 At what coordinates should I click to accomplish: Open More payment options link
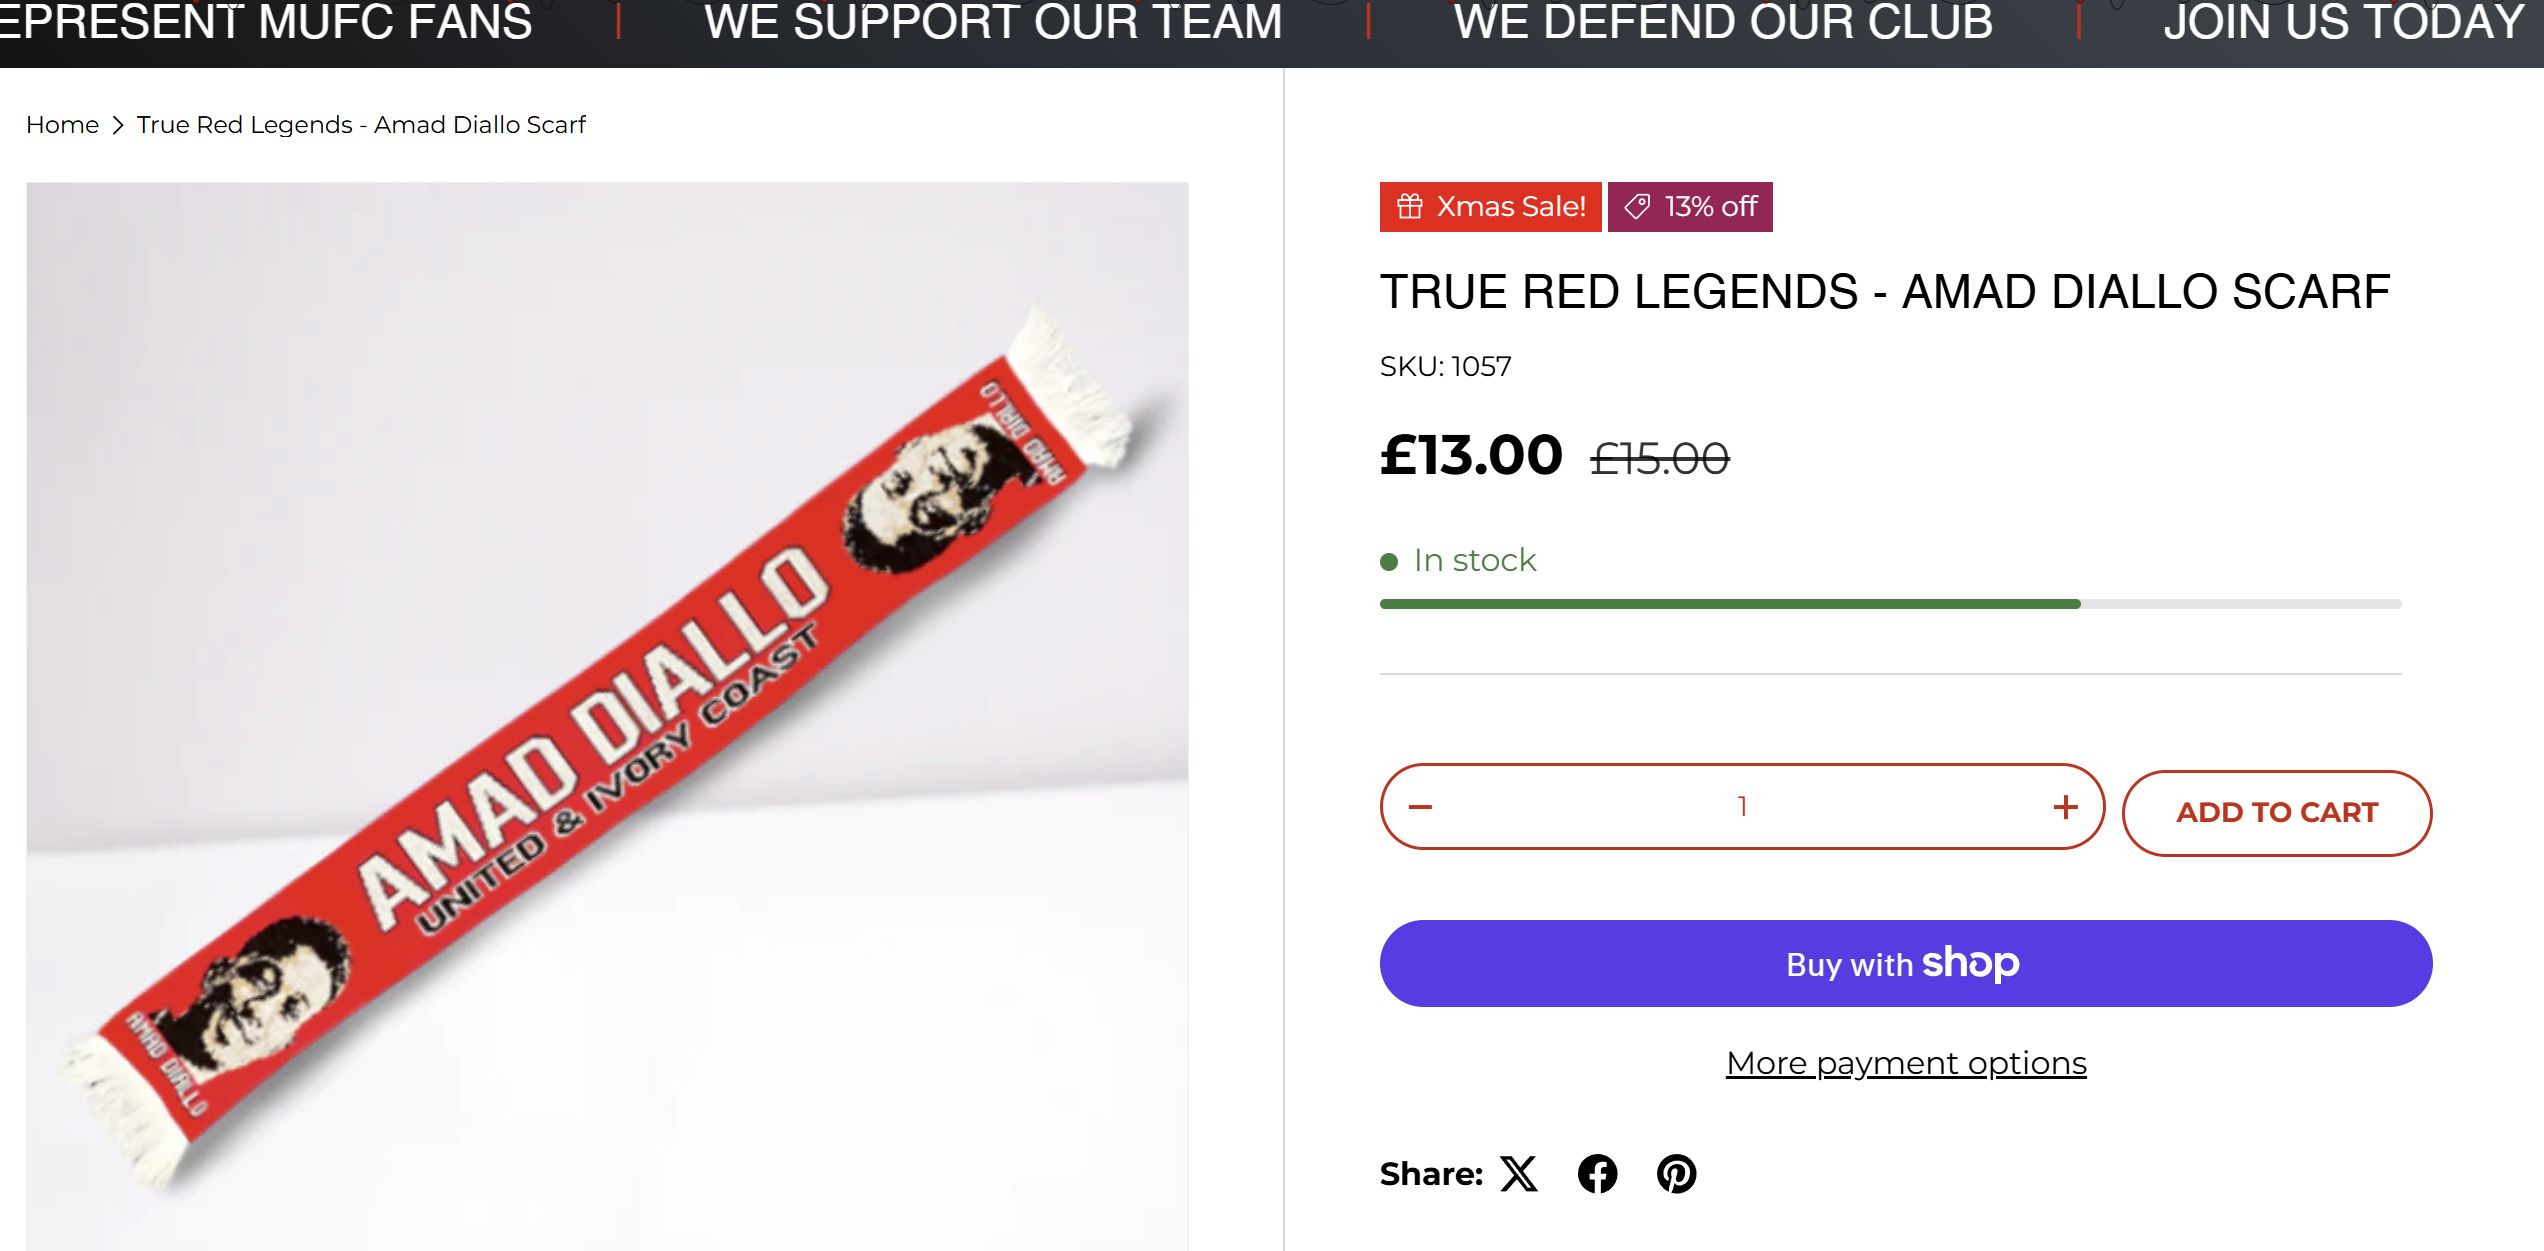(x=1905, y=1063)
